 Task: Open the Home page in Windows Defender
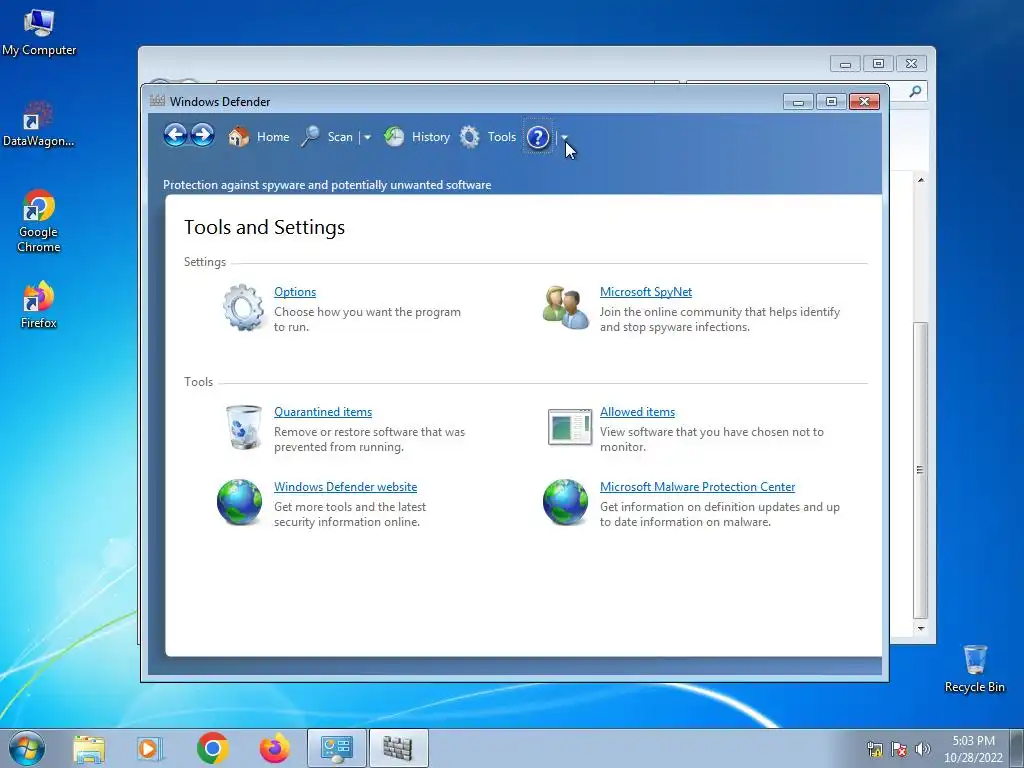pos(259,136)
